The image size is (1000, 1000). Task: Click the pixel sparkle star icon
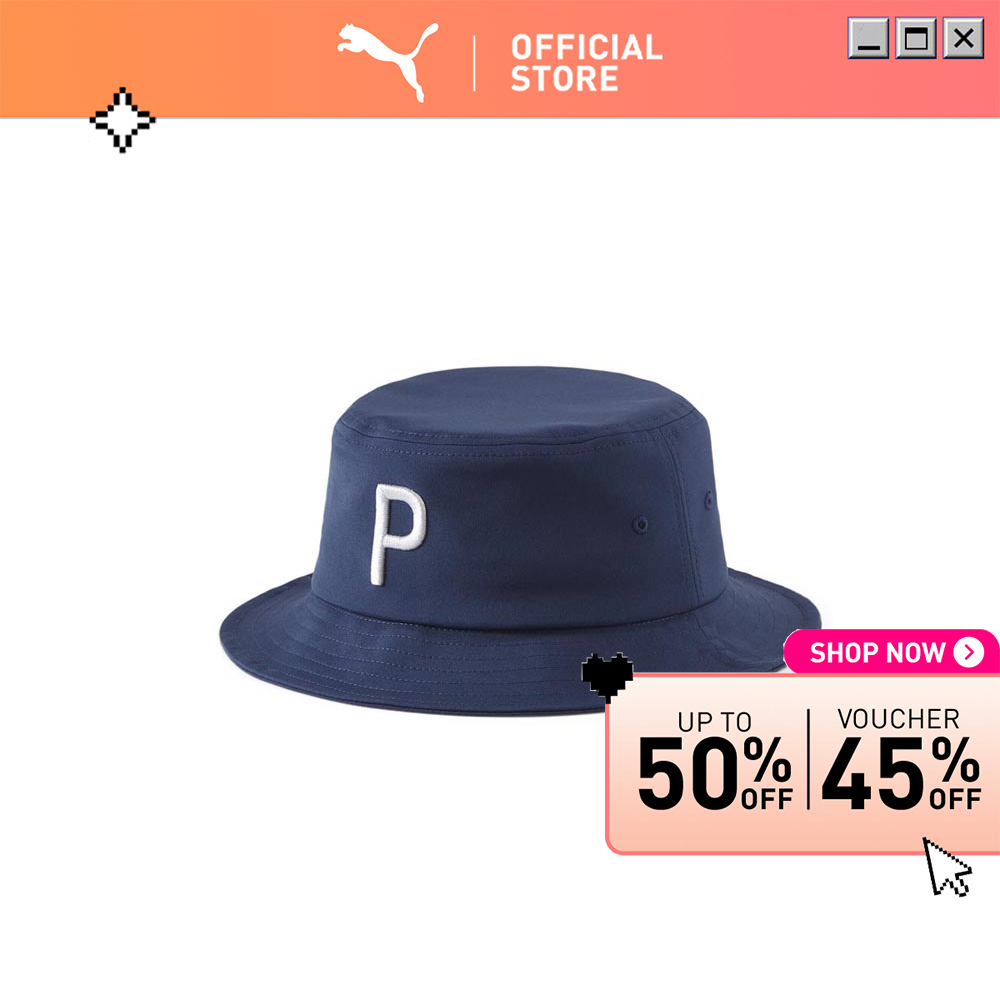(122, 120)
